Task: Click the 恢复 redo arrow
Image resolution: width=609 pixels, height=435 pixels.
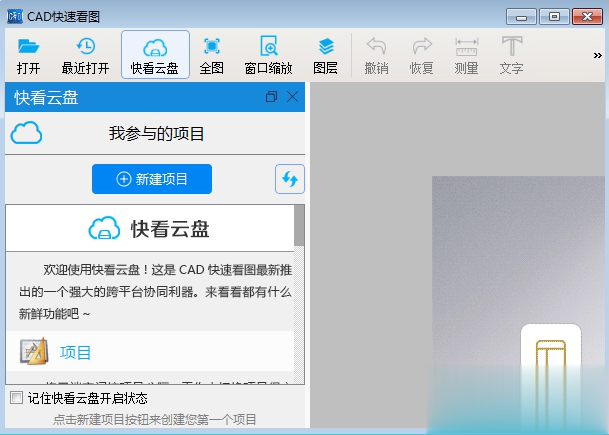Action: [421, 55]
